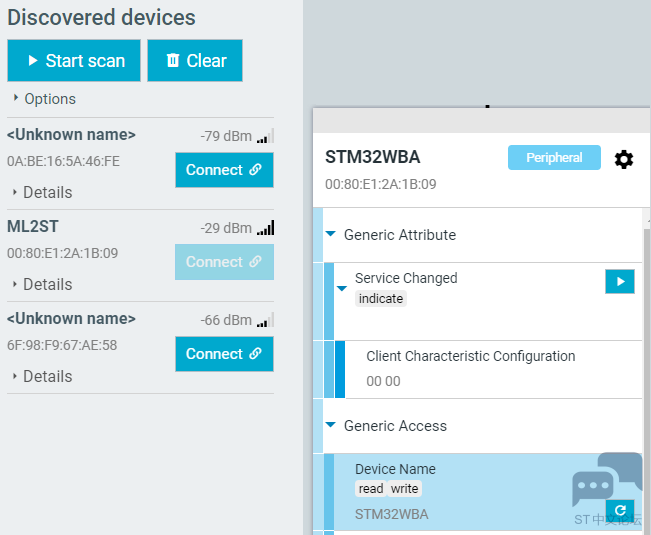The width and height of the screenshot is (651, 535).
Task: Click the read property tag
Action: (x=371, y=489)
